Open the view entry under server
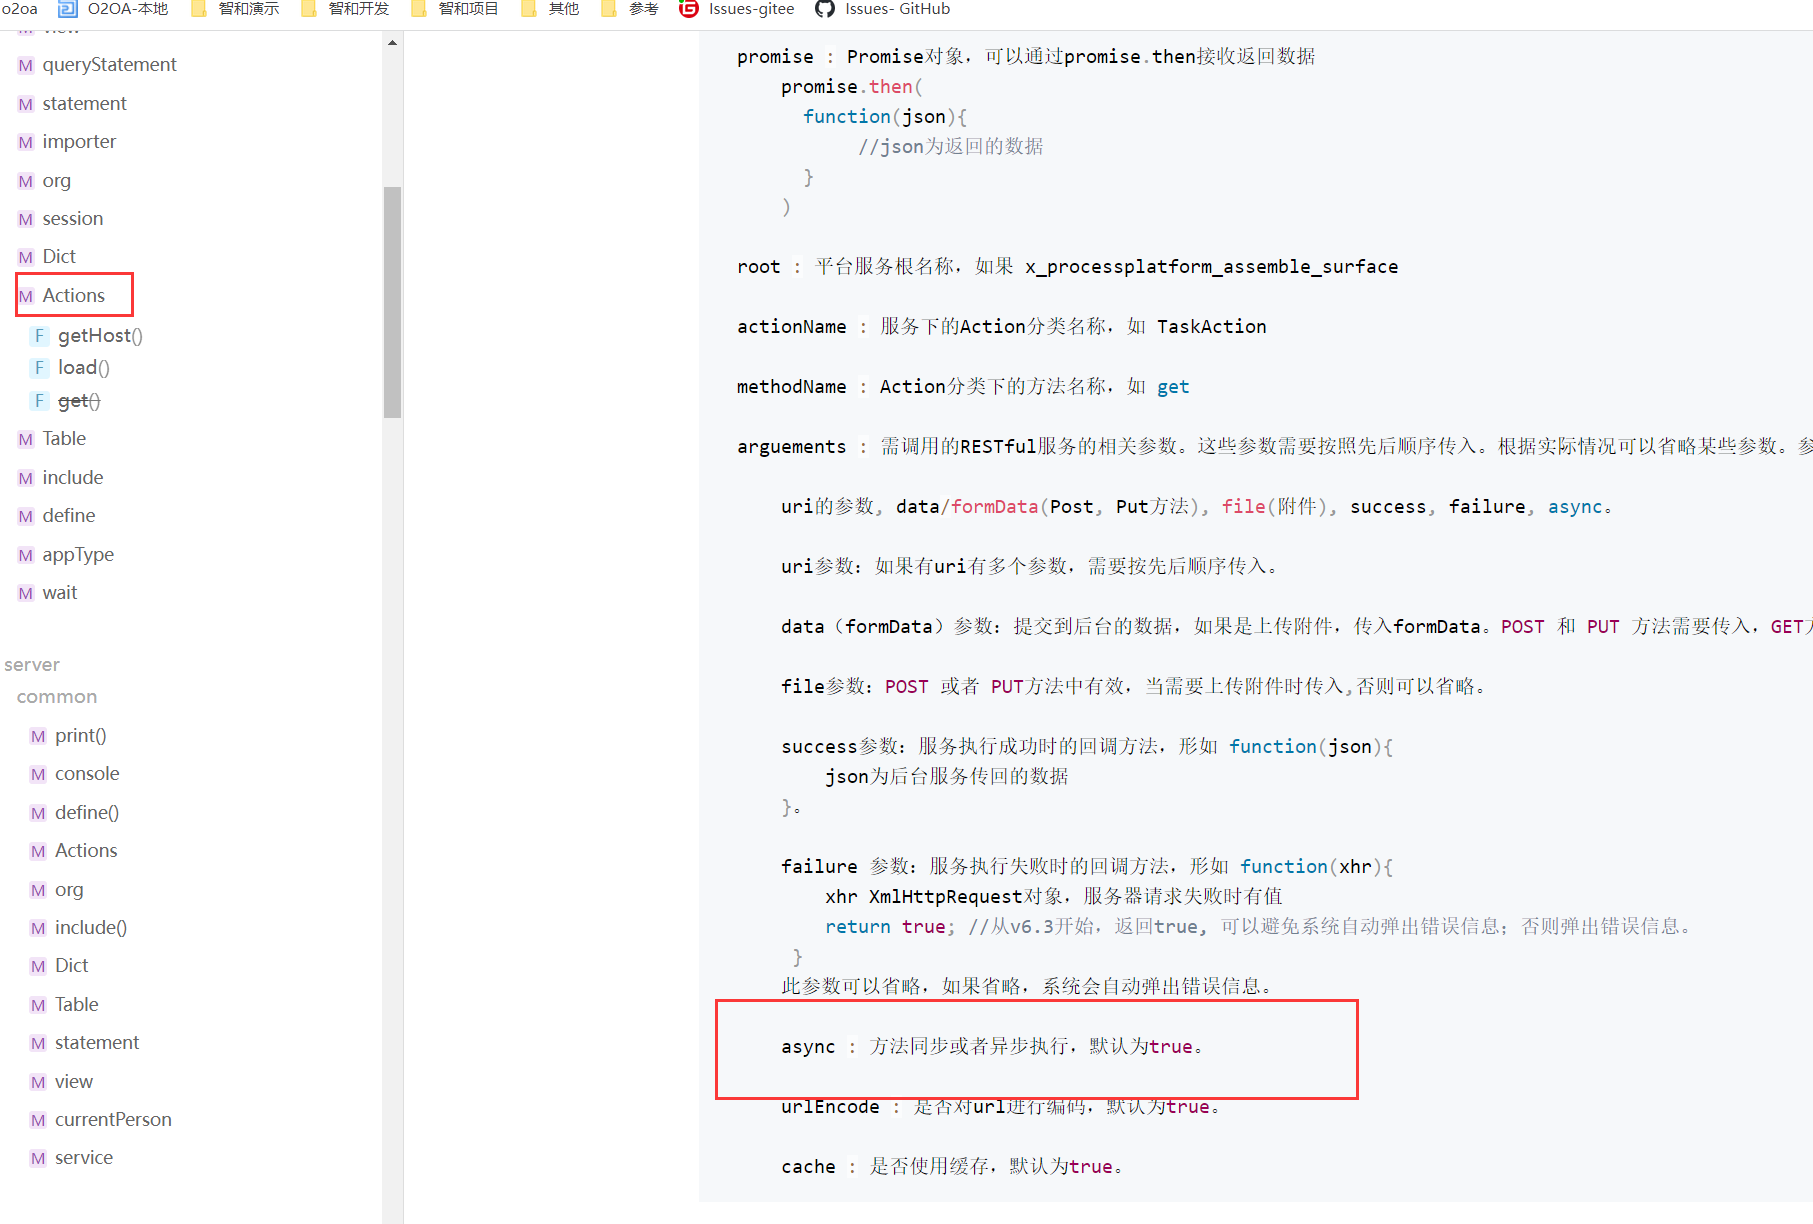 pyautogui.click(x=74, y=1082)
